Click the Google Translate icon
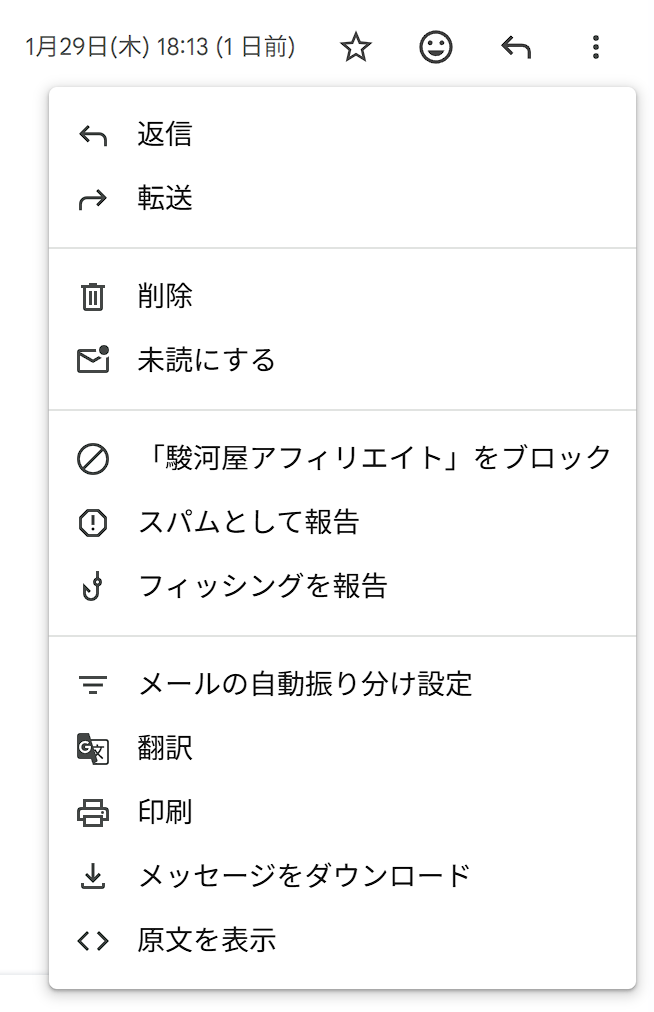 [93, 748]
